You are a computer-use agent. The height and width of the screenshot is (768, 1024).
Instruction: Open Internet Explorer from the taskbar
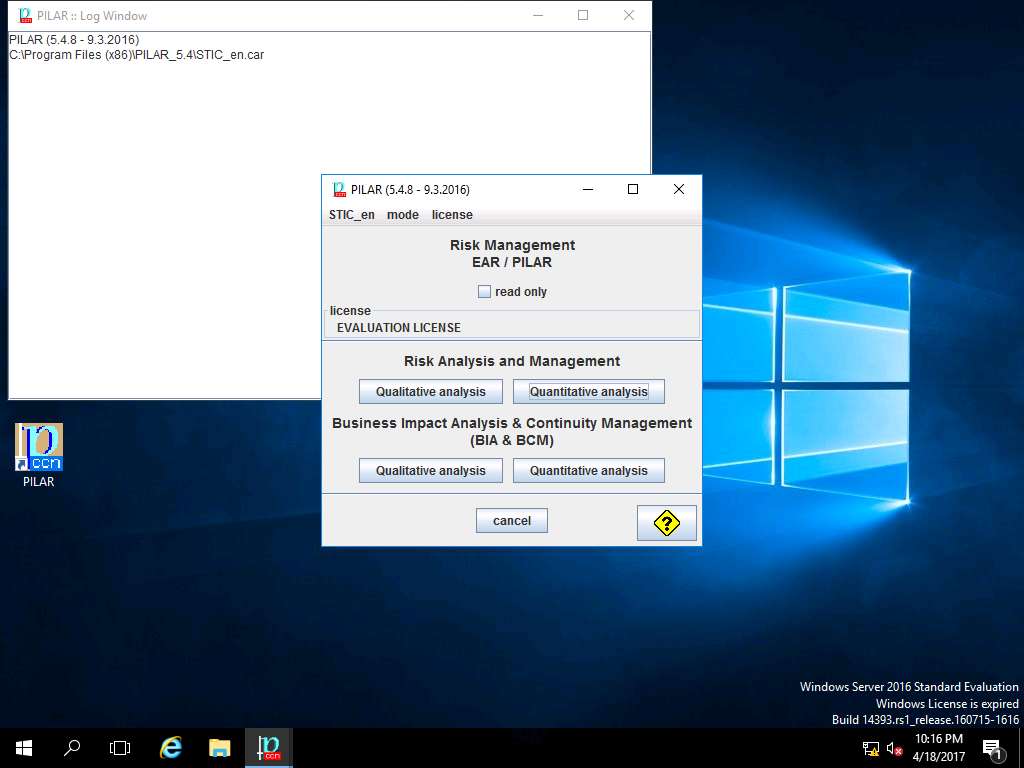[x=170, y=748]
